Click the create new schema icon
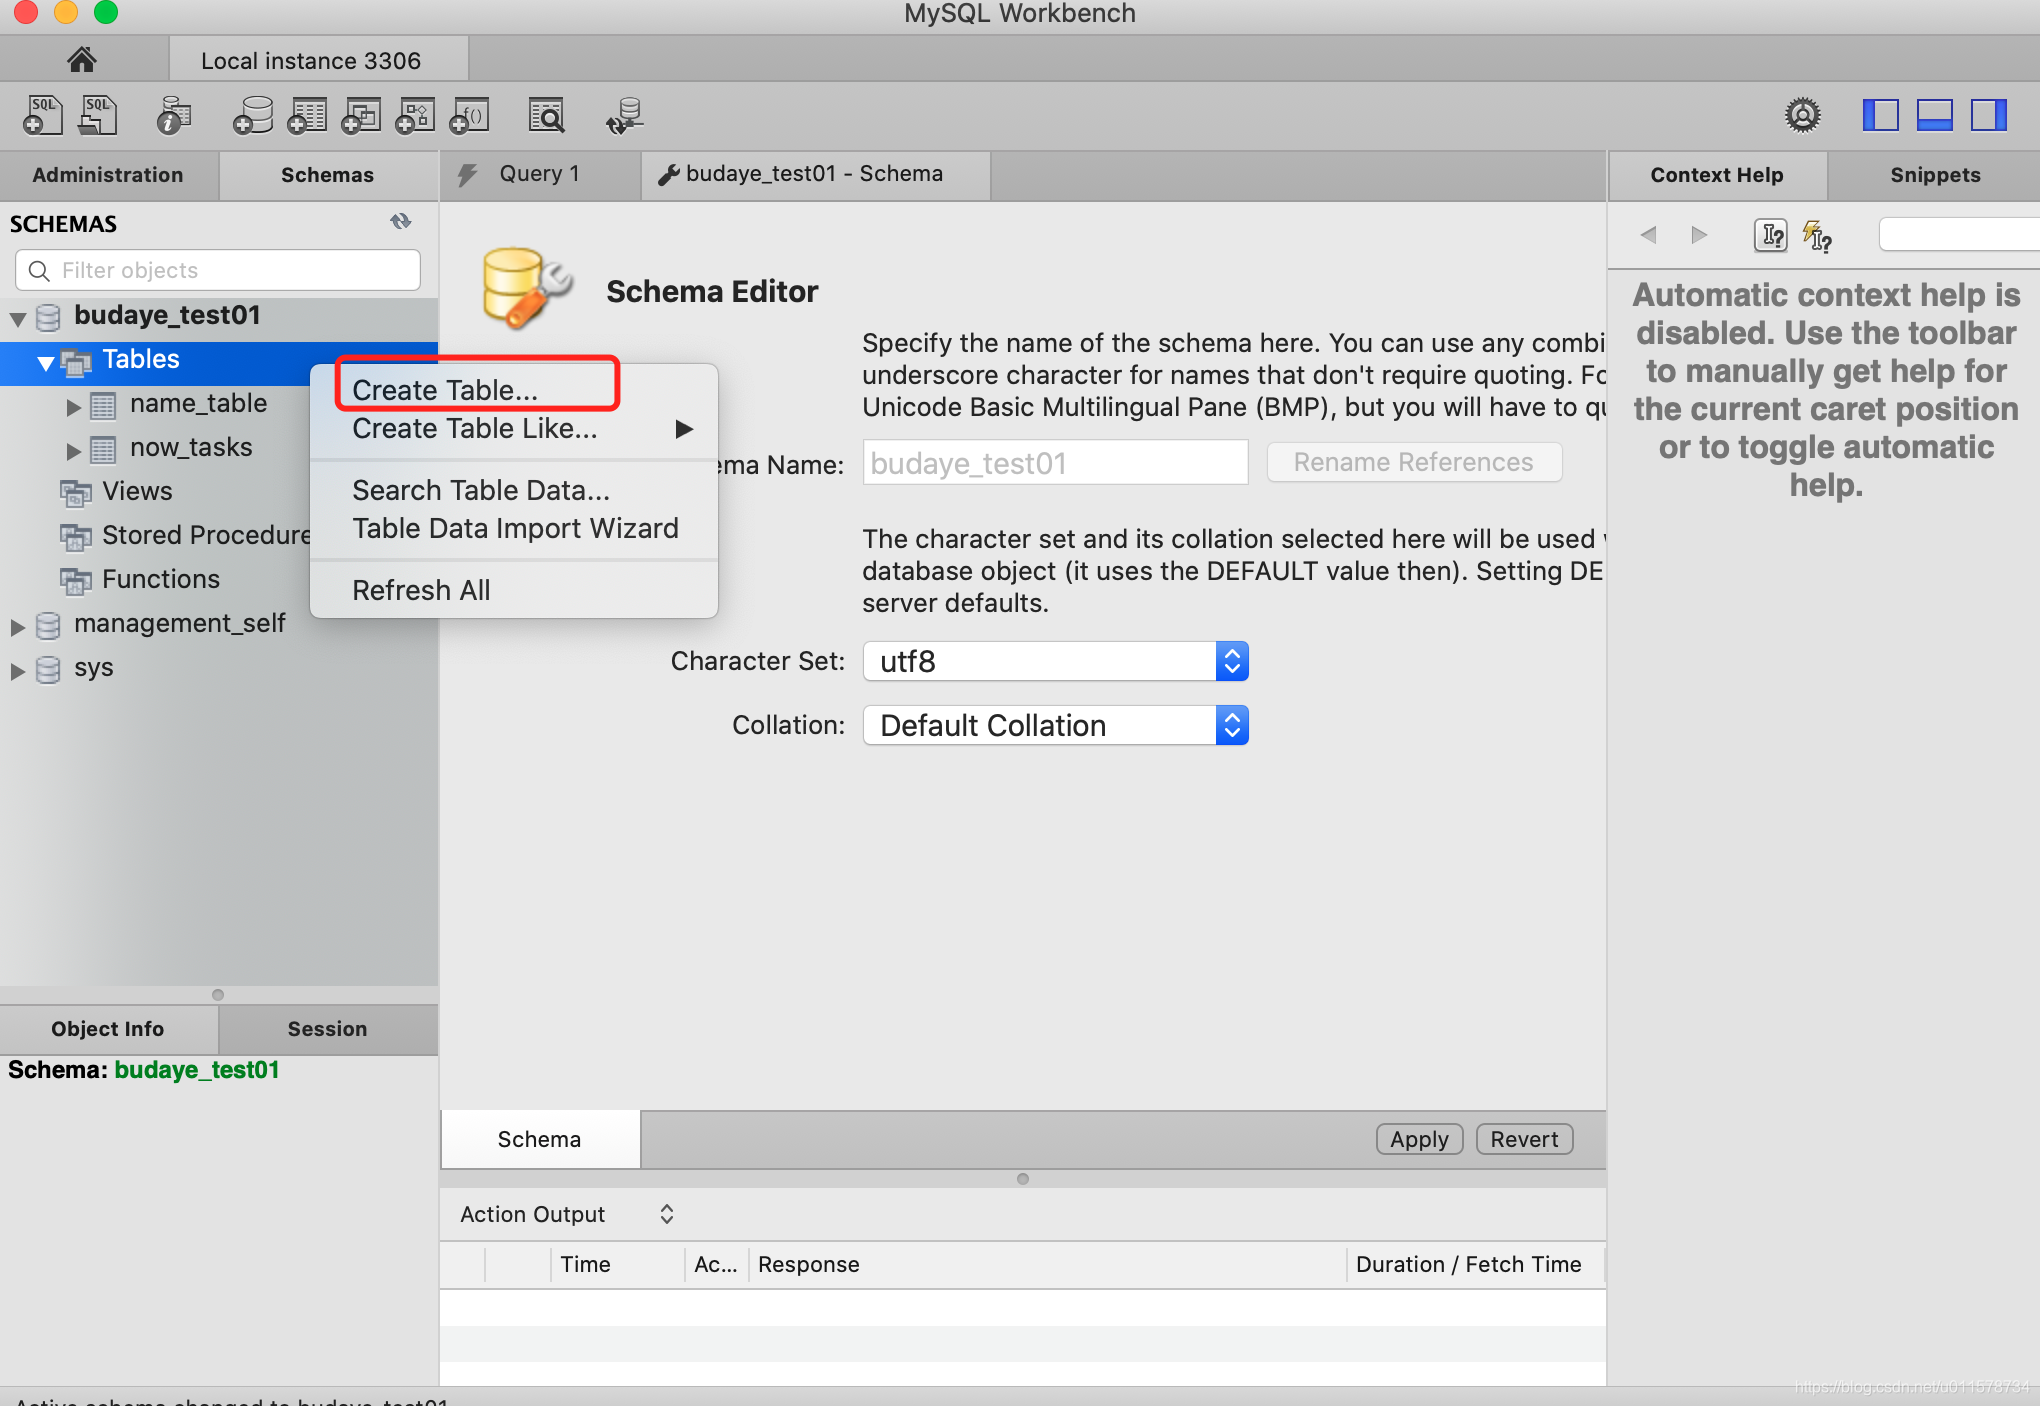 coord(253,115)
